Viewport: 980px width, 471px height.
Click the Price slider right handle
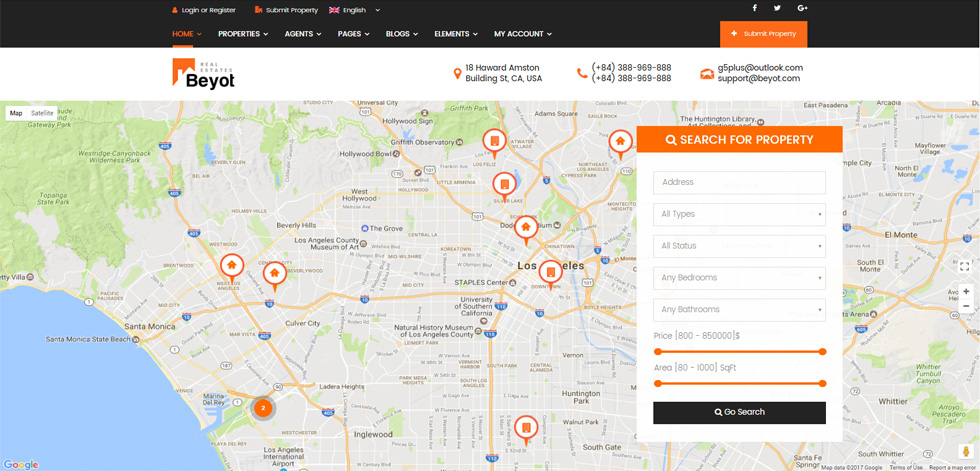pos(822,352)
